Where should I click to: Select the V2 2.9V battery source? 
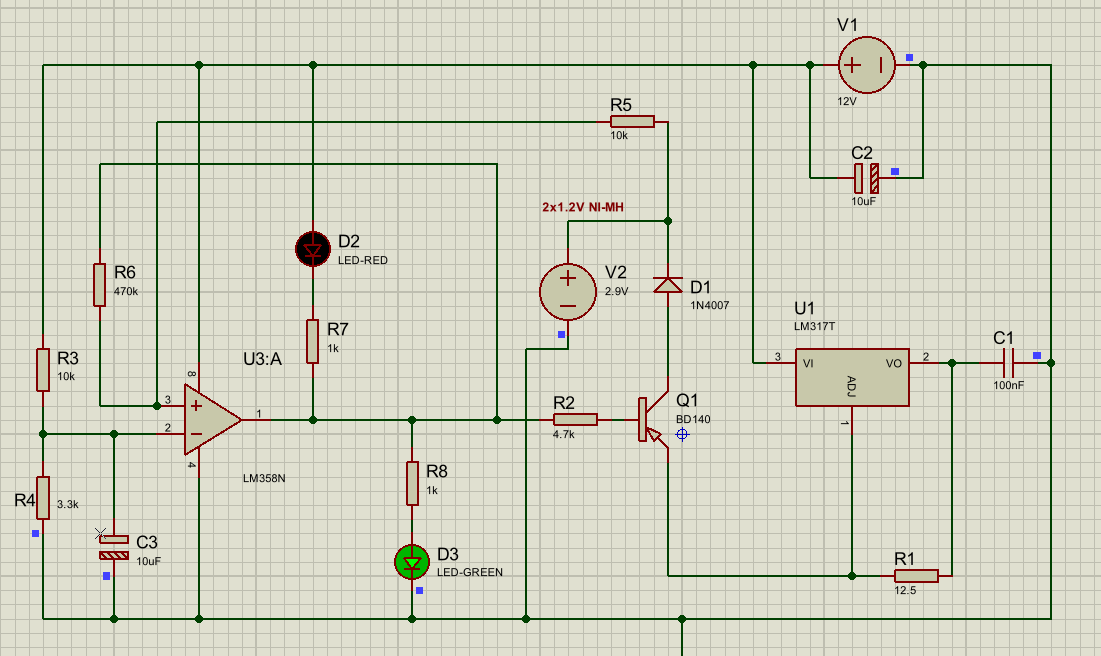pyautogui.click(x=568, y=292)
